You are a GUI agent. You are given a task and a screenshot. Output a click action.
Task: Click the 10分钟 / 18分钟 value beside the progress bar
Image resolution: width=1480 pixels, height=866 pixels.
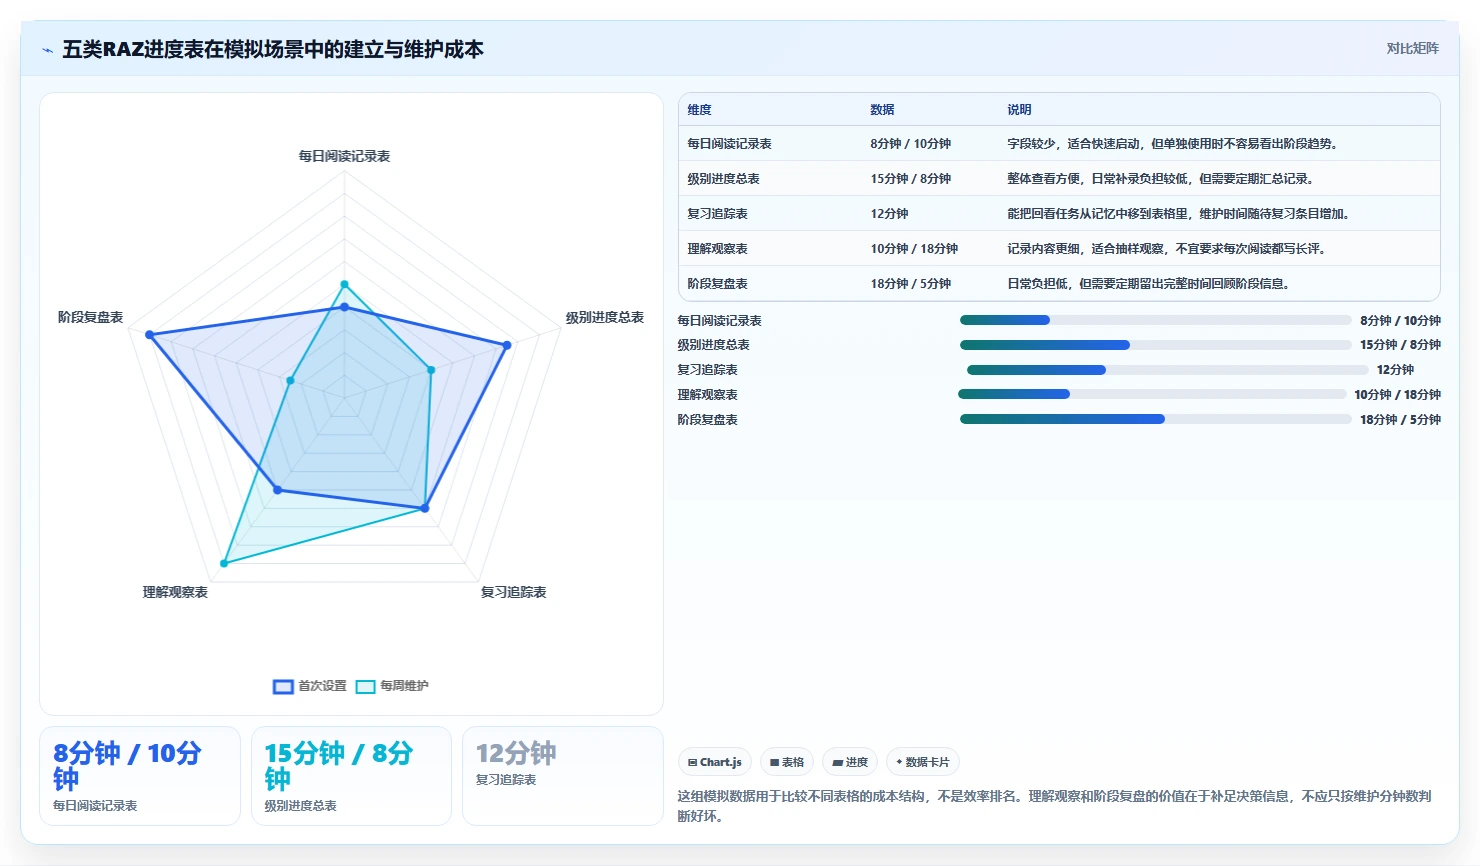point(1397,395)
